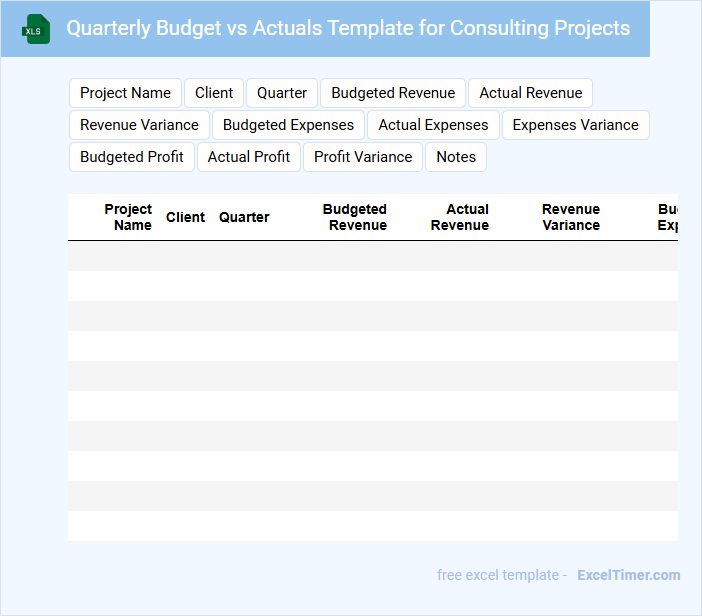Click the Actual Profit tag
702x616 pixels.
click(249, 157)
